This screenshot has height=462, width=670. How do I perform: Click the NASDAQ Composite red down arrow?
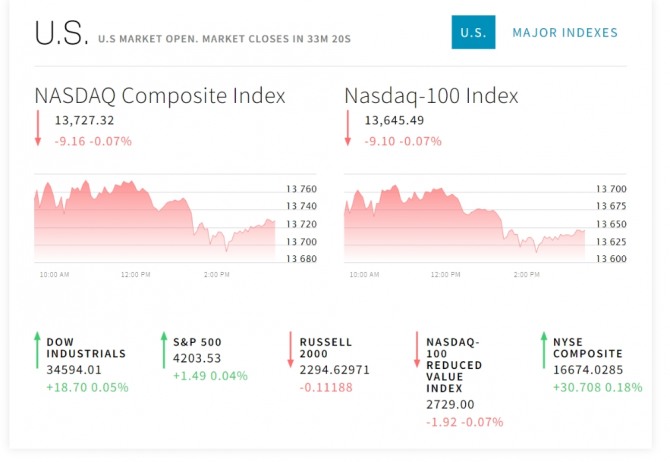pyautogui.click(x=38, y=129)
